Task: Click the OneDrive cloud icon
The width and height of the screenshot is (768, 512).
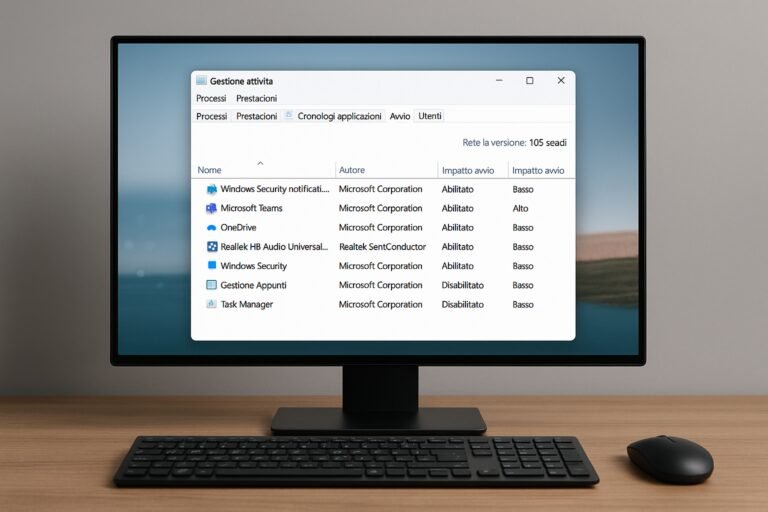Action: tap(211, 228)
